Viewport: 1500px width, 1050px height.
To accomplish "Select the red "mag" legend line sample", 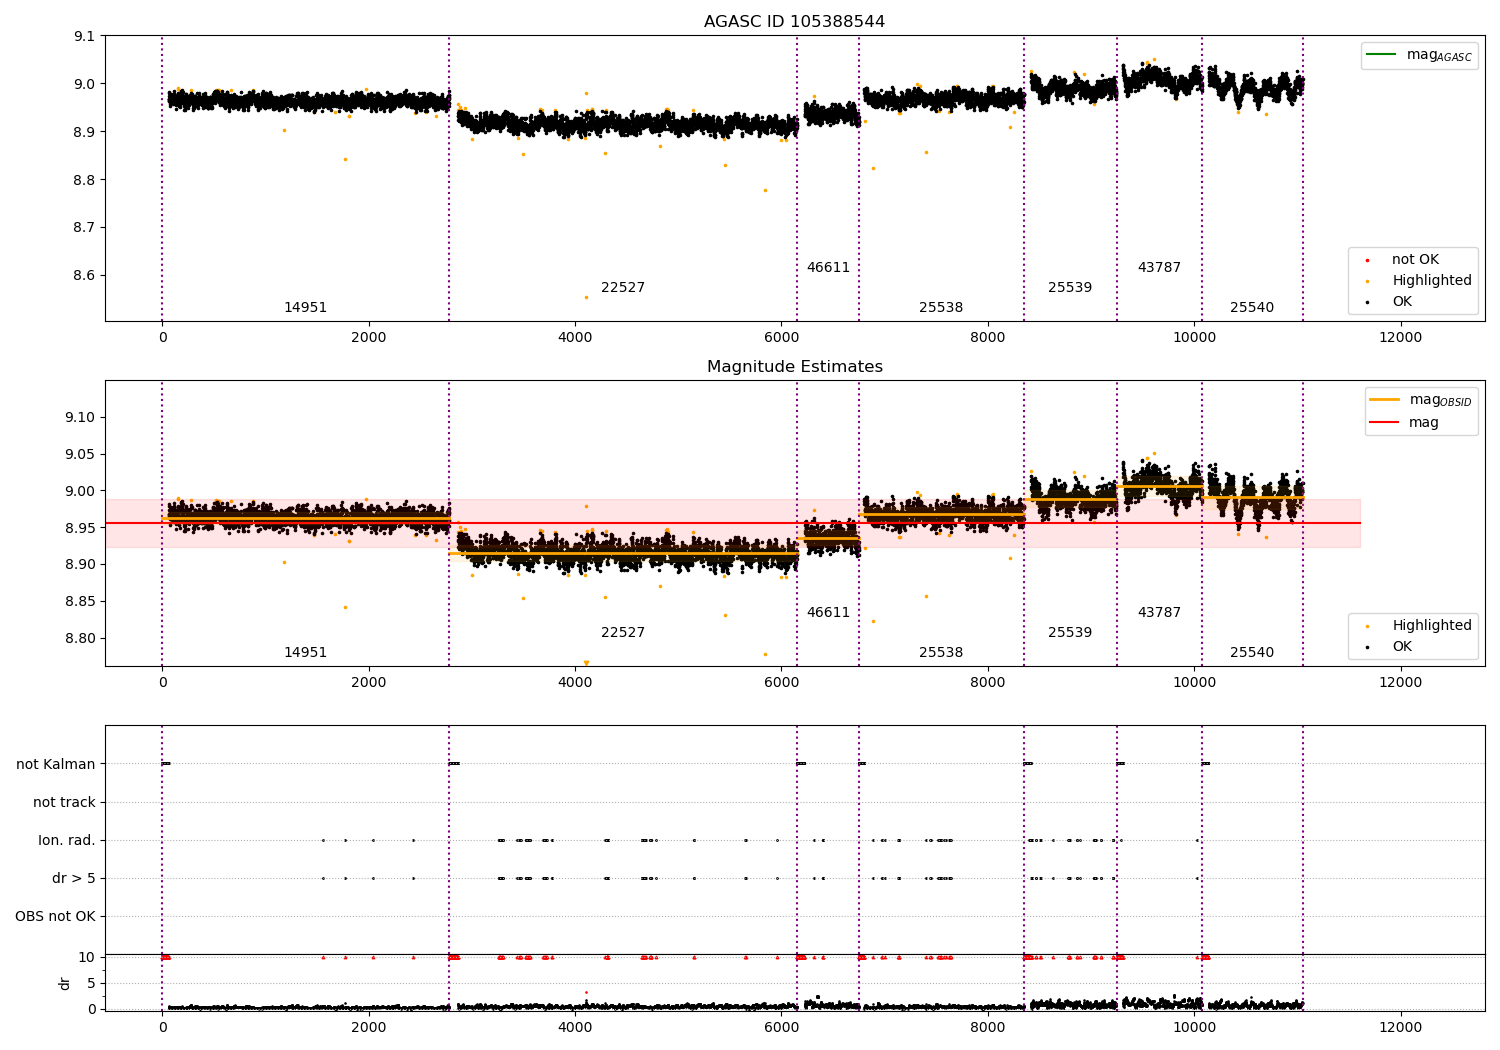I will 1385,423.
